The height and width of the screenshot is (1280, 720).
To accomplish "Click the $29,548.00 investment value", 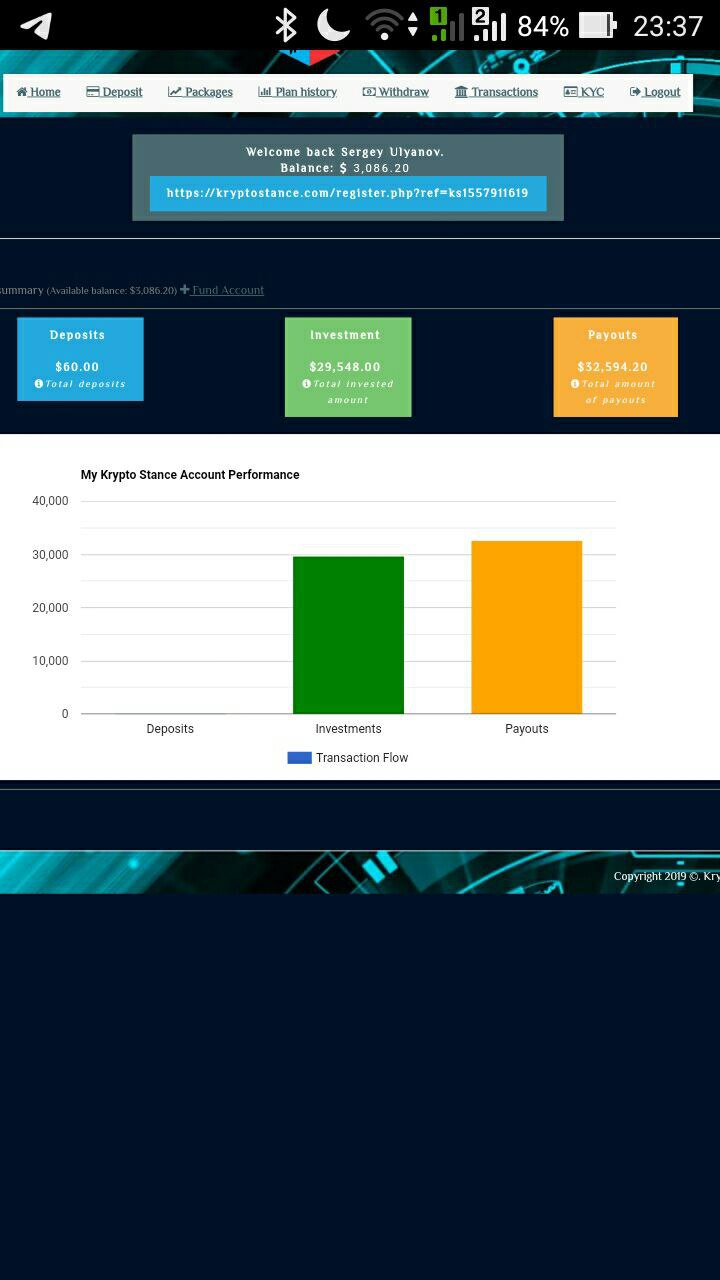I will (345, 367).
